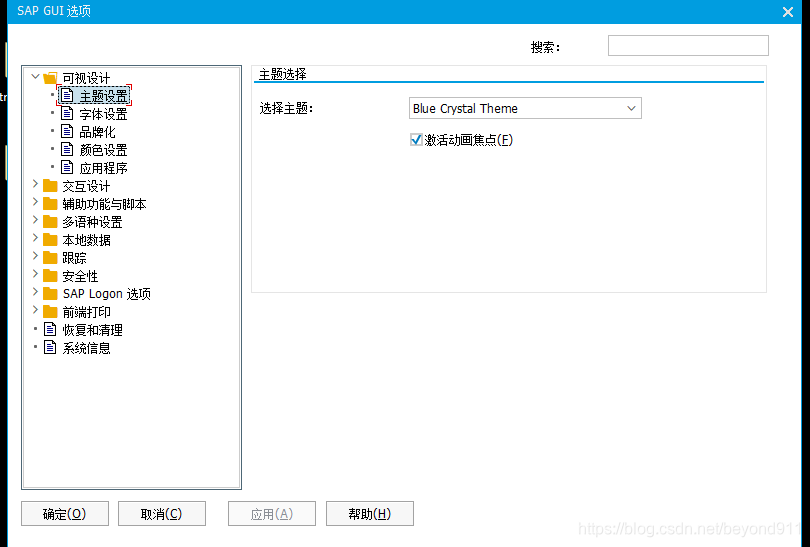810x547 pixels.
Task: Expand the SAP Logon 选项 tree node
Action: (35, 292)
